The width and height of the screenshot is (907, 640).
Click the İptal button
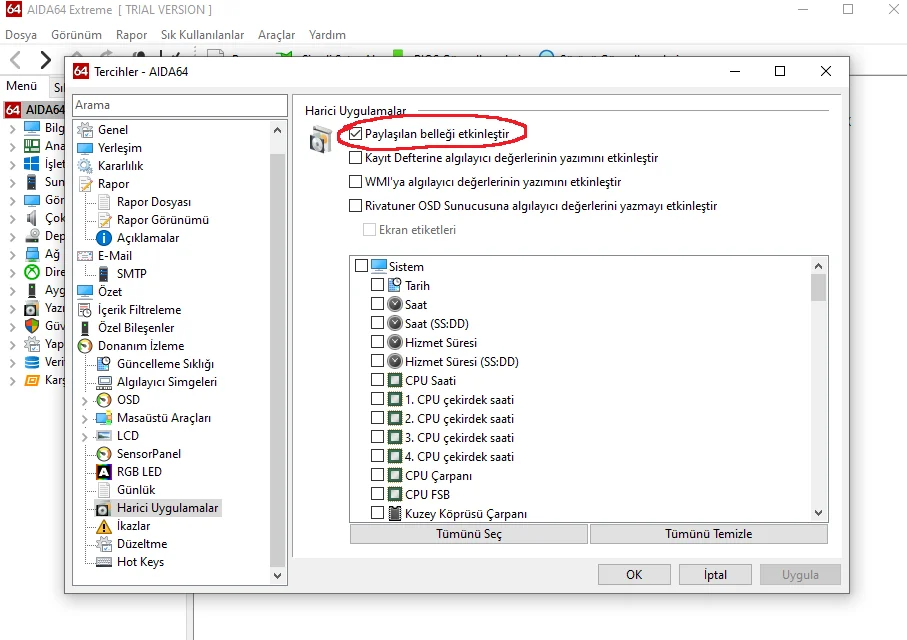coord(715,575)
